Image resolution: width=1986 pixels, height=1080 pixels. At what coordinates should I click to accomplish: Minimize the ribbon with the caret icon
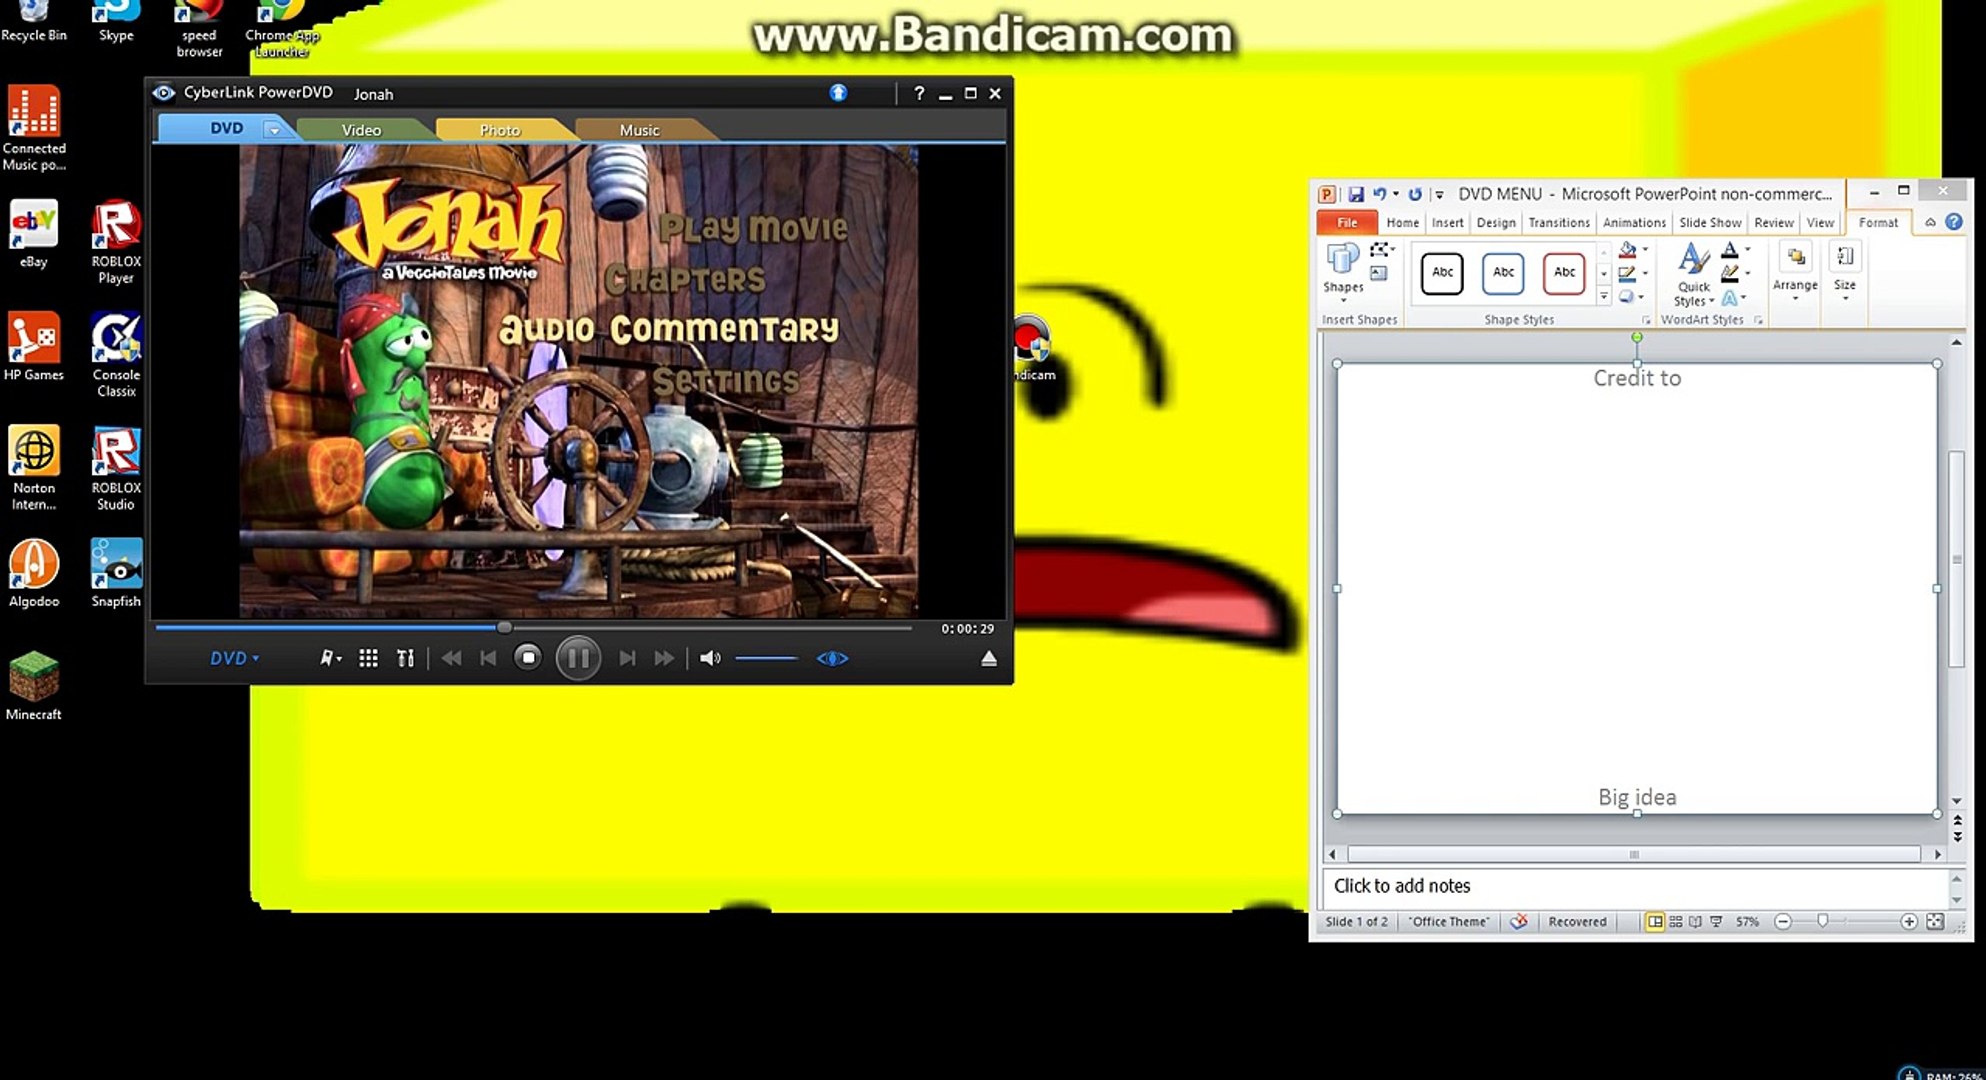click(1930, 222)
